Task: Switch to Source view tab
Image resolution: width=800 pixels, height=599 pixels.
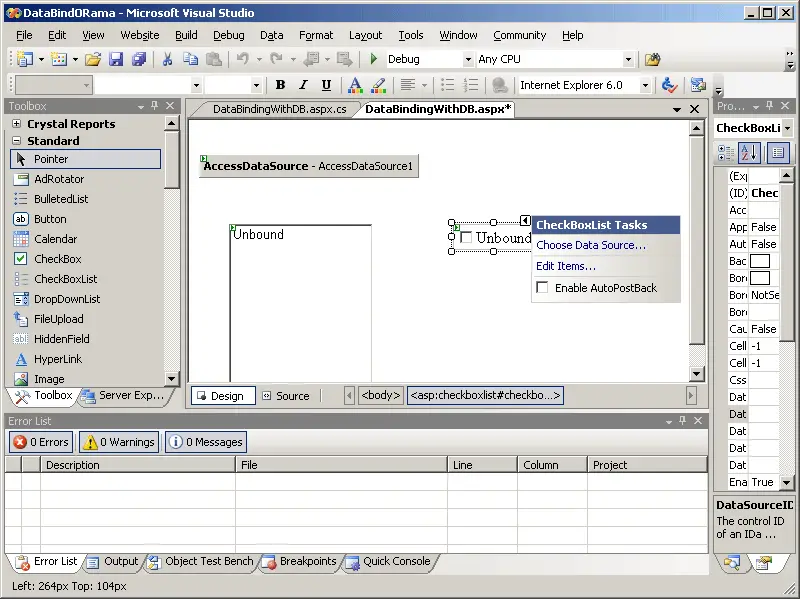Action: tap(286, 396)
